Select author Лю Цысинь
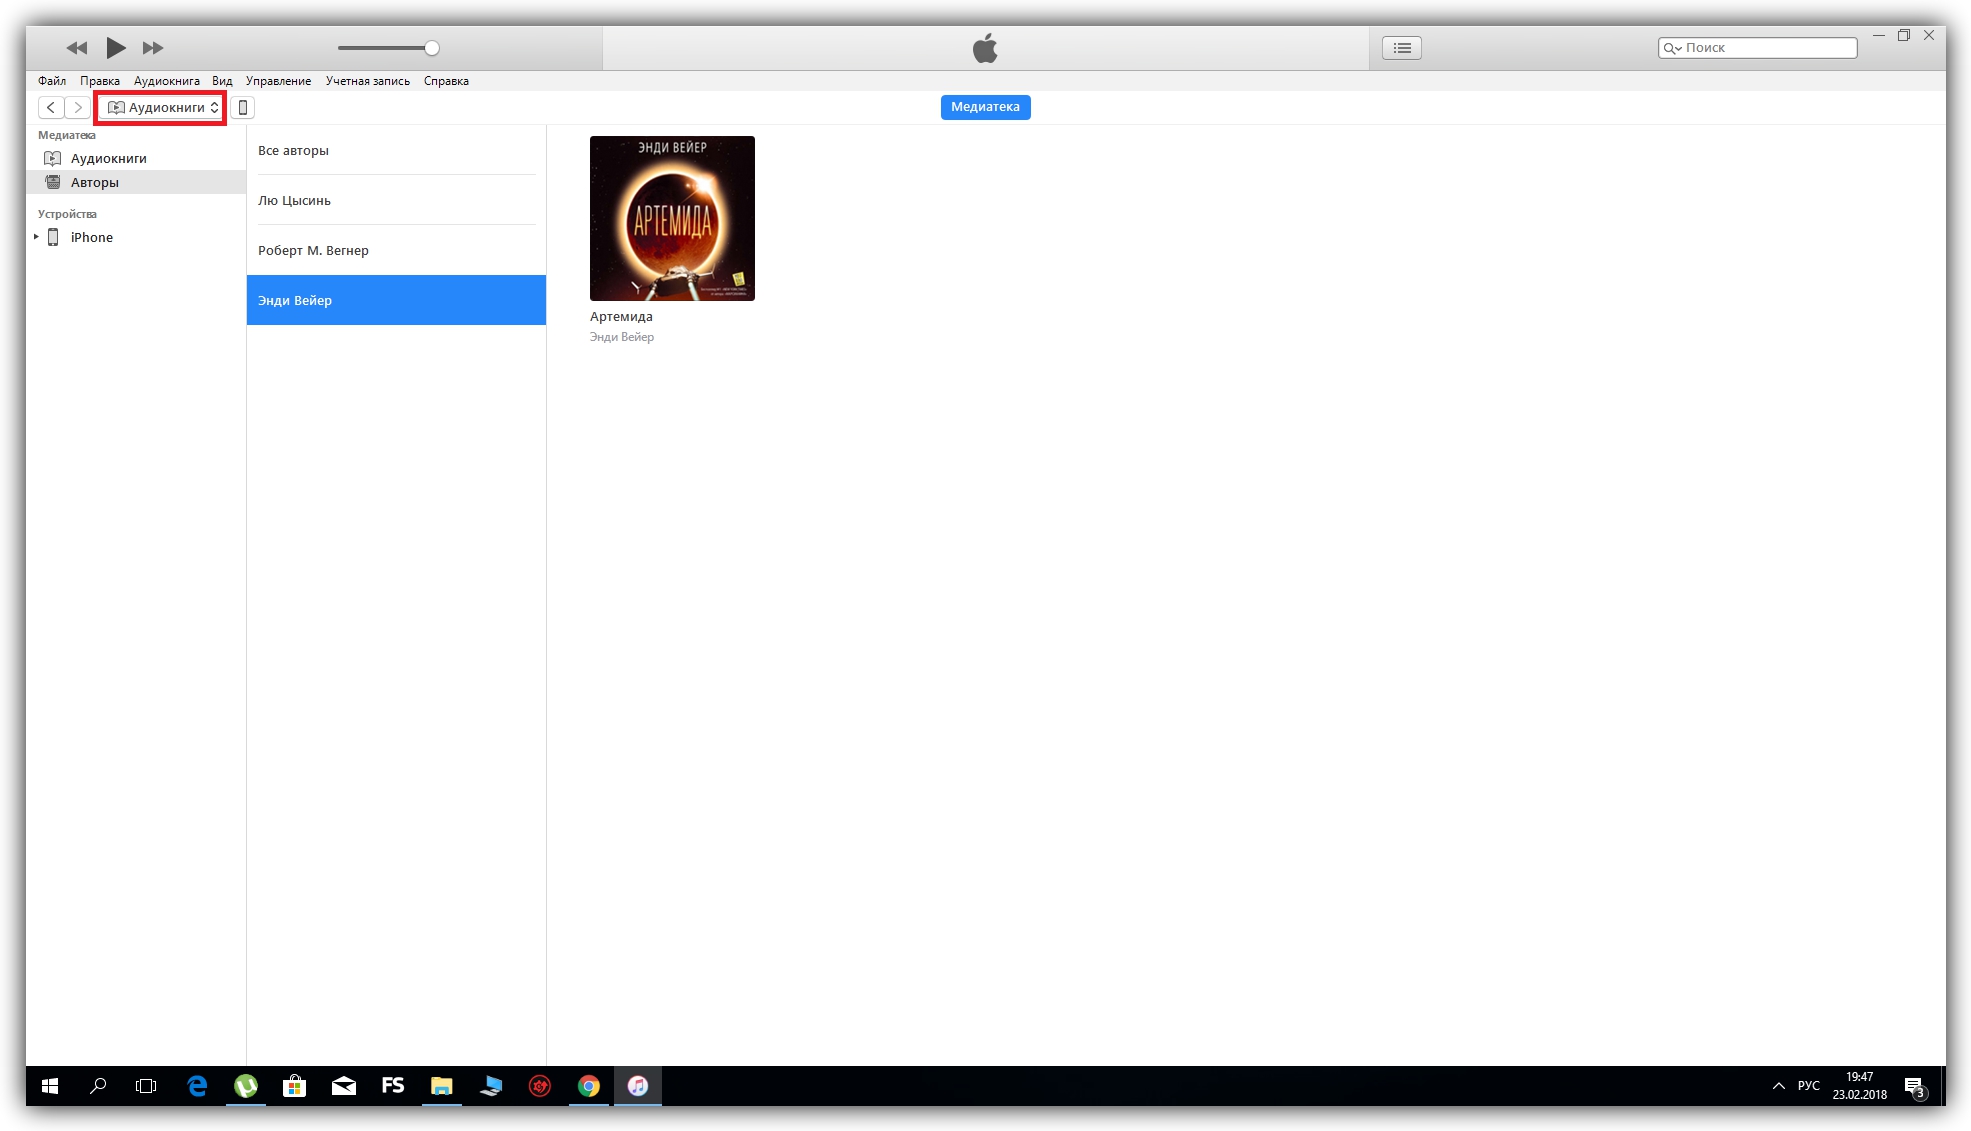The width and height of the screenshot is (1971, 1131). 396,200
